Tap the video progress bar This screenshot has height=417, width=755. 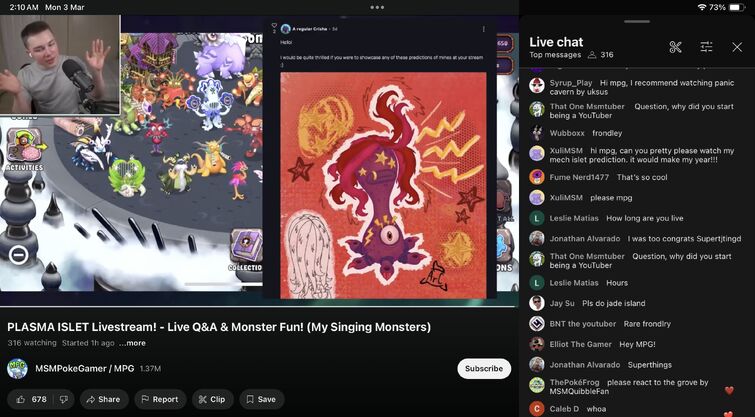point(259,306)
